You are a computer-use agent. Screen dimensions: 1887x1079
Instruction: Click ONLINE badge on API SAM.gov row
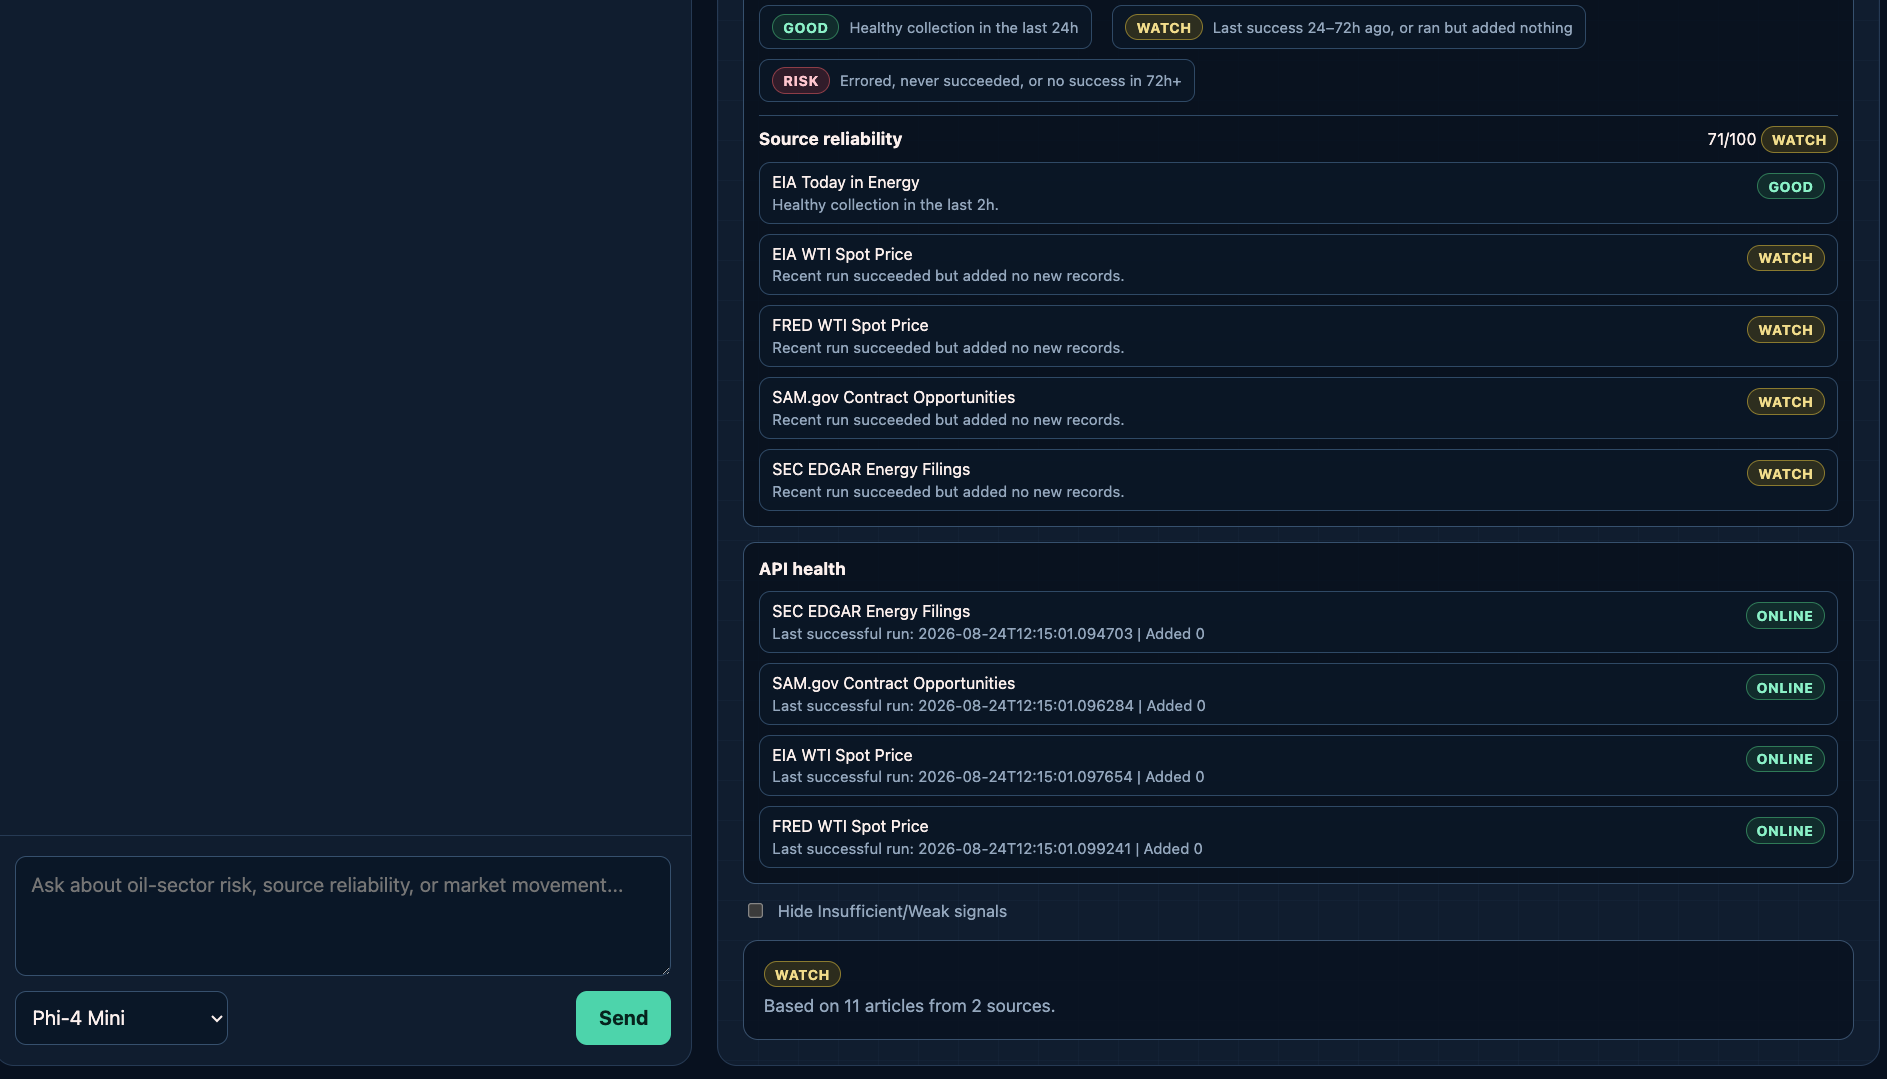[1785, 688]
